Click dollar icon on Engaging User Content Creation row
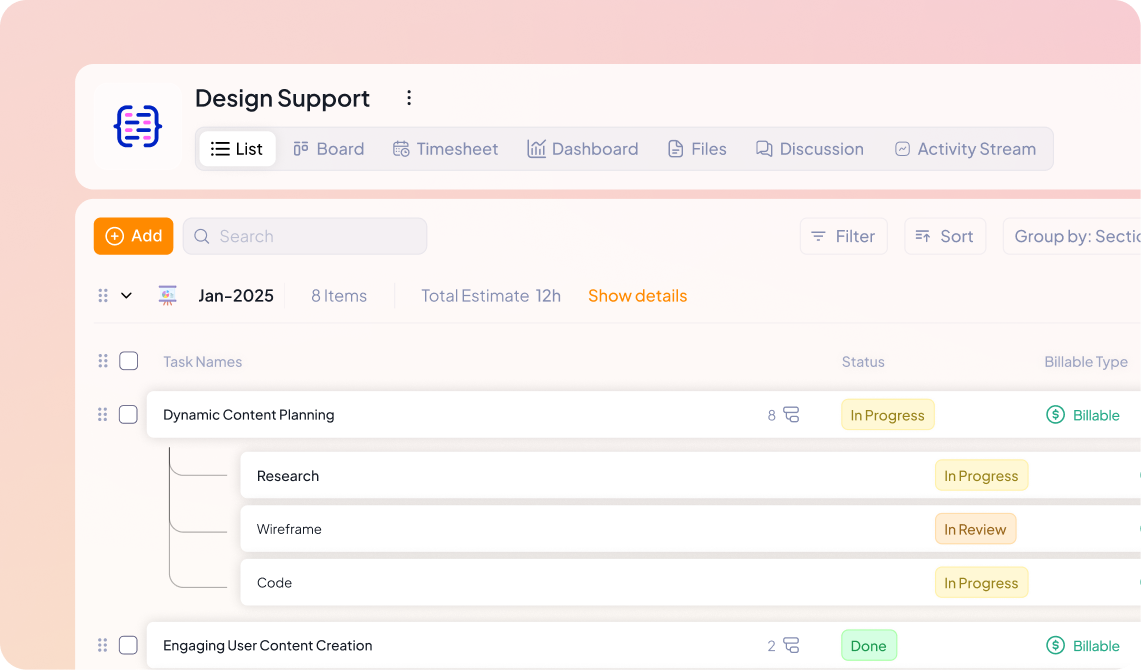The height and width of the screenshot is (670, 1141). pos(1055,645)
